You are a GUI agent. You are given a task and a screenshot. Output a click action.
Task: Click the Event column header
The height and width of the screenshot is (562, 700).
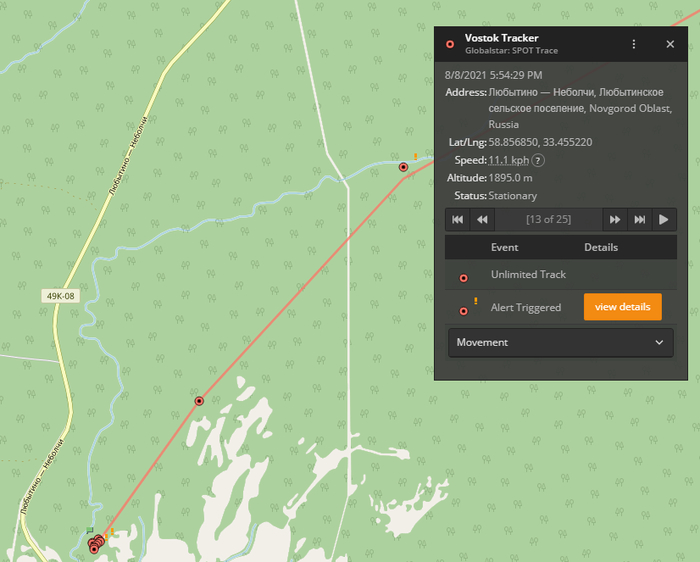pyautogui.click(x=504, y=247)
